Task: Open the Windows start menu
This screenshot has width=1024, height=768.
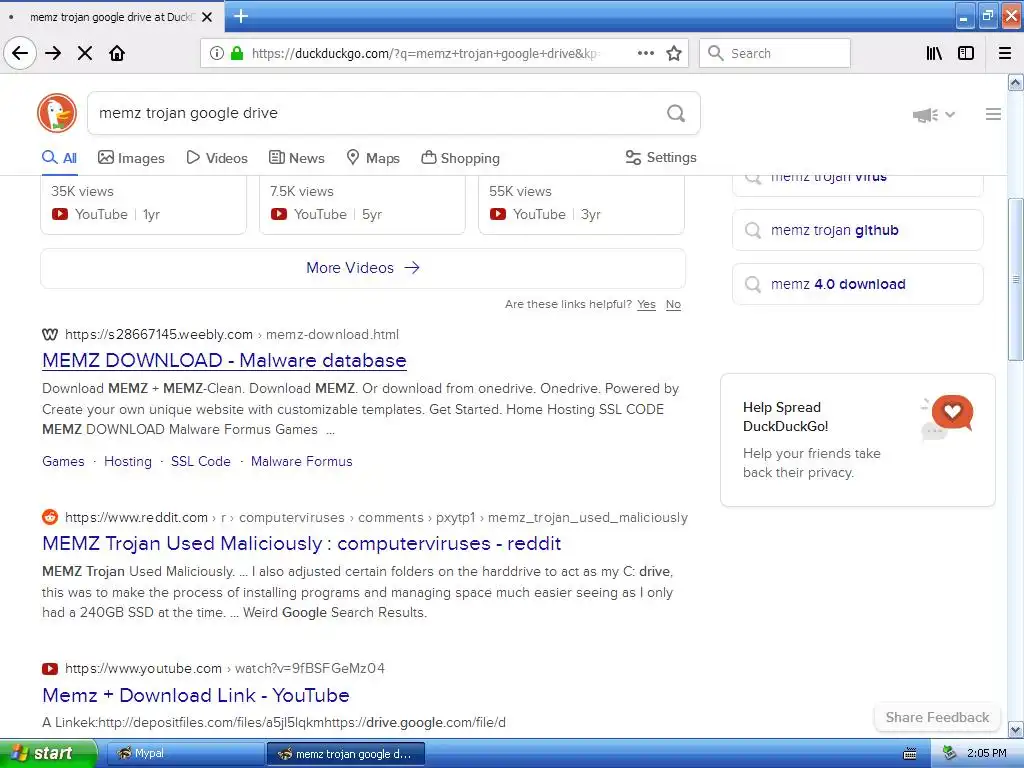Action: (x=48, y=754)
